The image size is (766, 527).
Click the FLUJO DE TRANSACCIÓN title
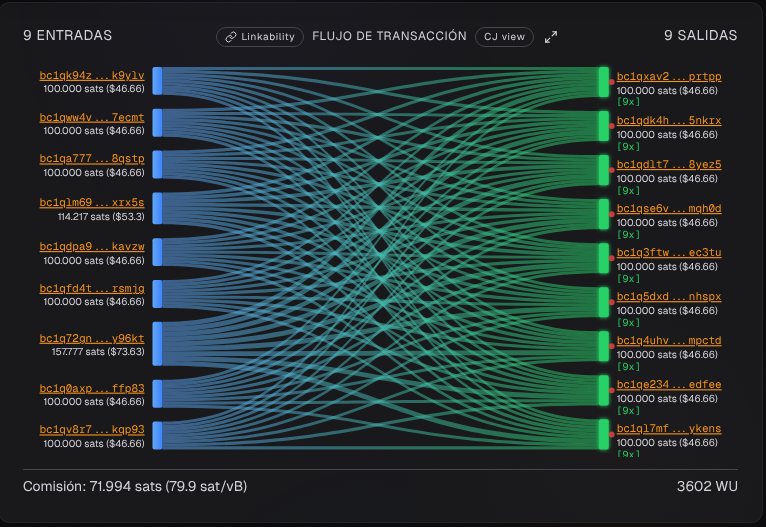[389, 36]
